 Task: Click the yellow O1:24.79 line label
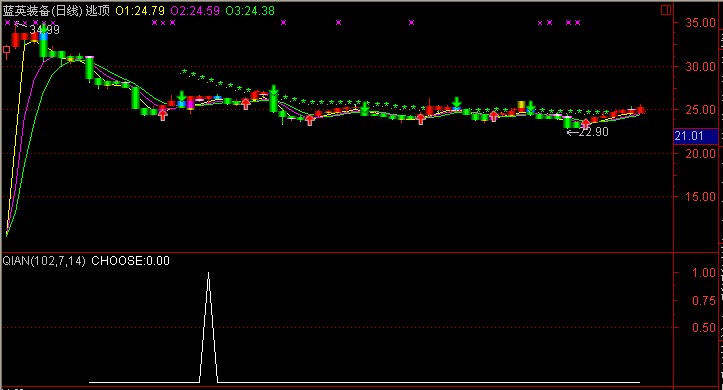140,11
